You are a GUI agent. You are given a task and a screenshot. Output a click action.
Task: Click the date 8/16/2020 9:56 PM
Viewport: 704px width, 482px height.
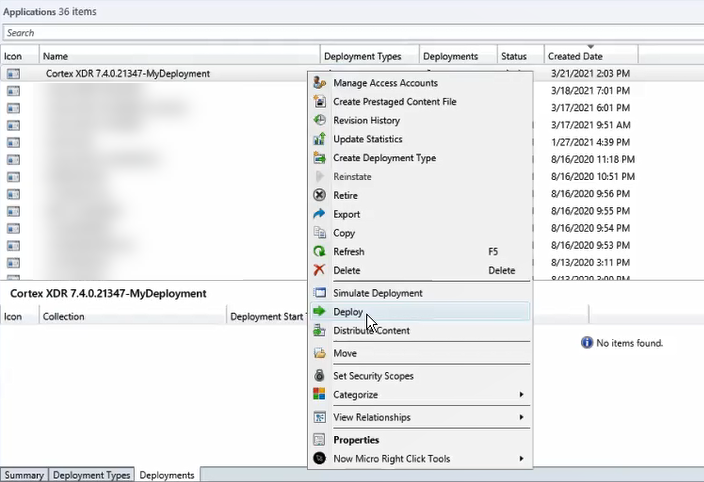pos(590,194)
